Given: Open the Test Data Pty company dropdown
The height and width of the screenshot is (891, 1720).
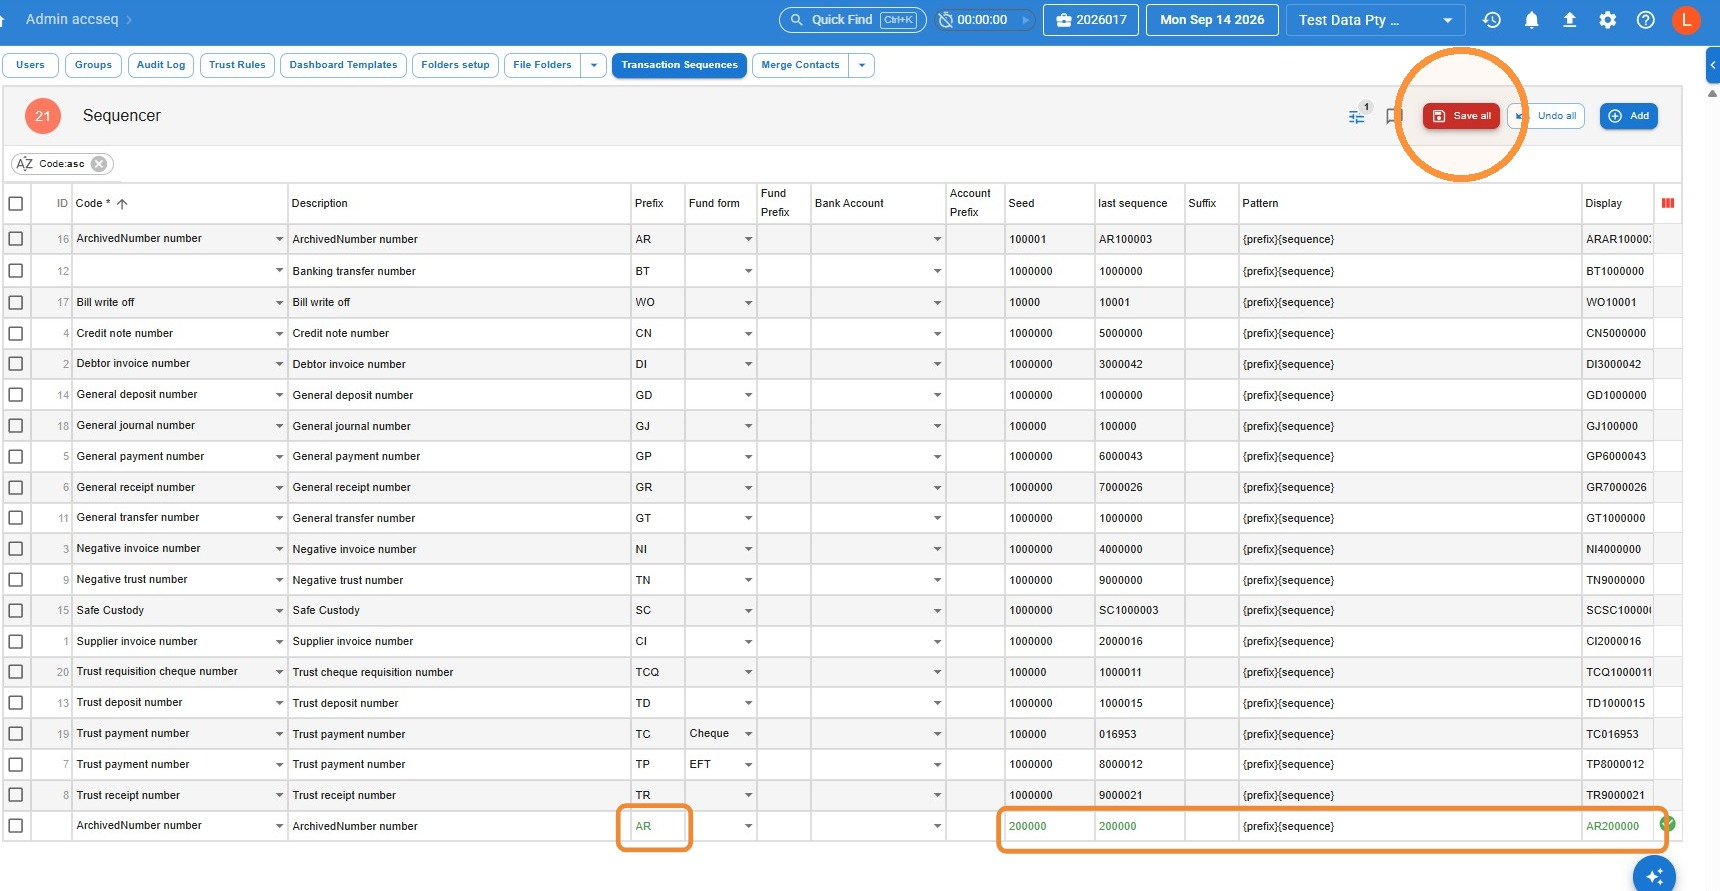Looking at the screenshot, I should click(1376, 20).
